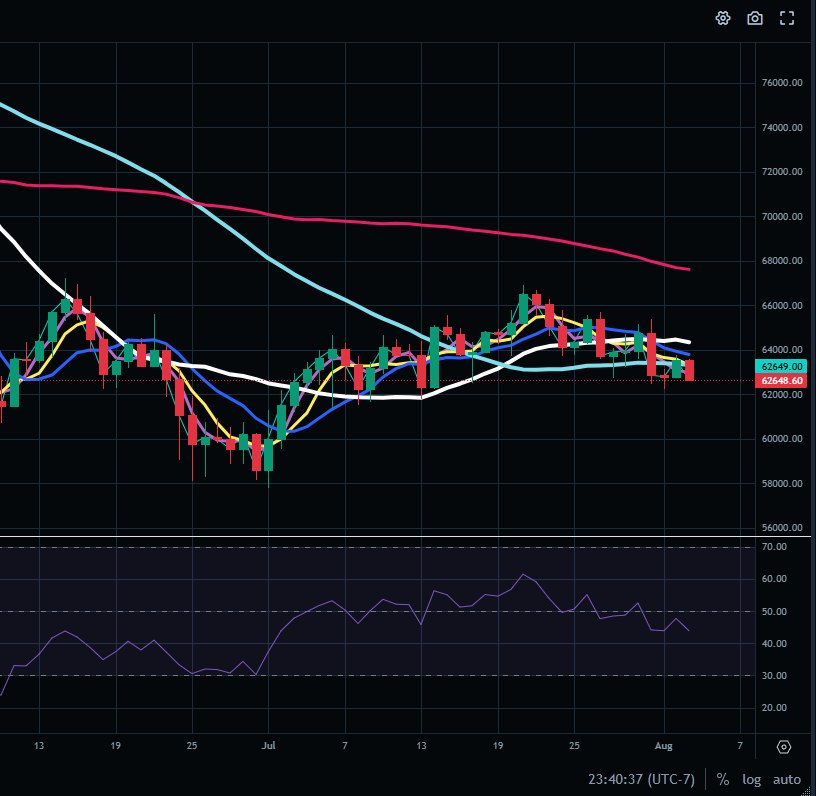The image size is (816, 796).
Task: Select the end of the pink moving average line
Action: [x=689, y=269]
